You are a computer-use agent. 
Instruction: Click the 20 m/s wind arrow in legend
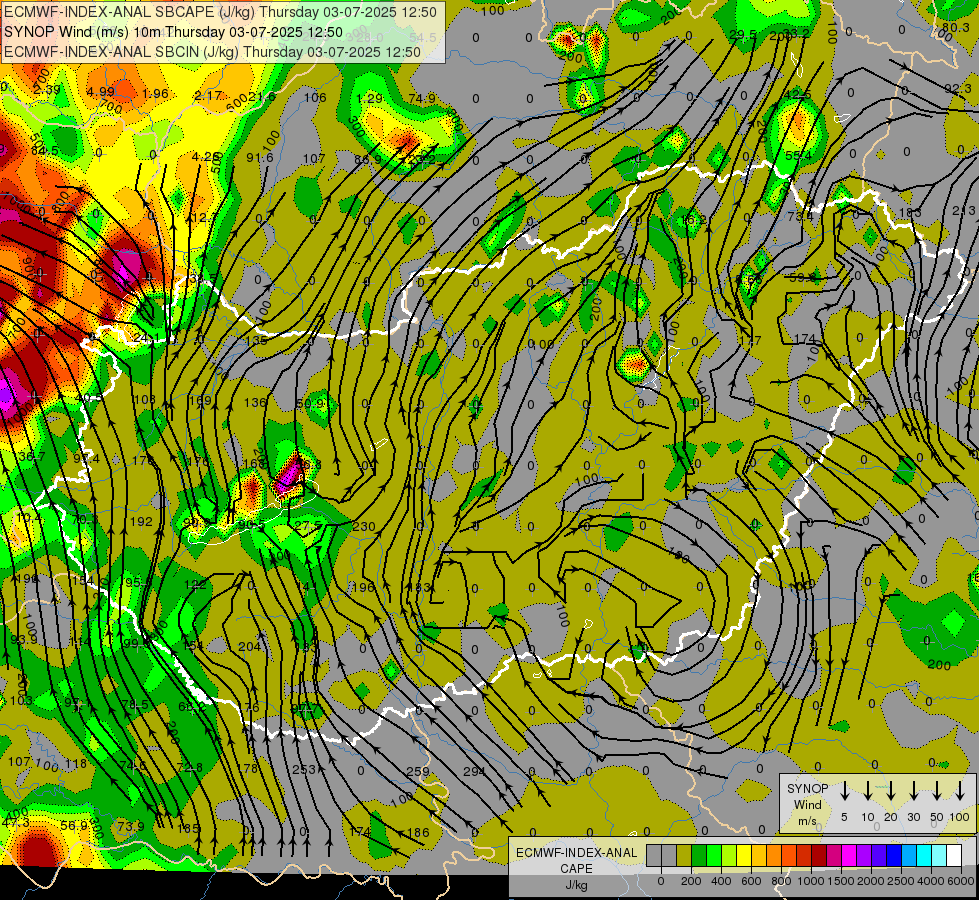pos(890,791)
